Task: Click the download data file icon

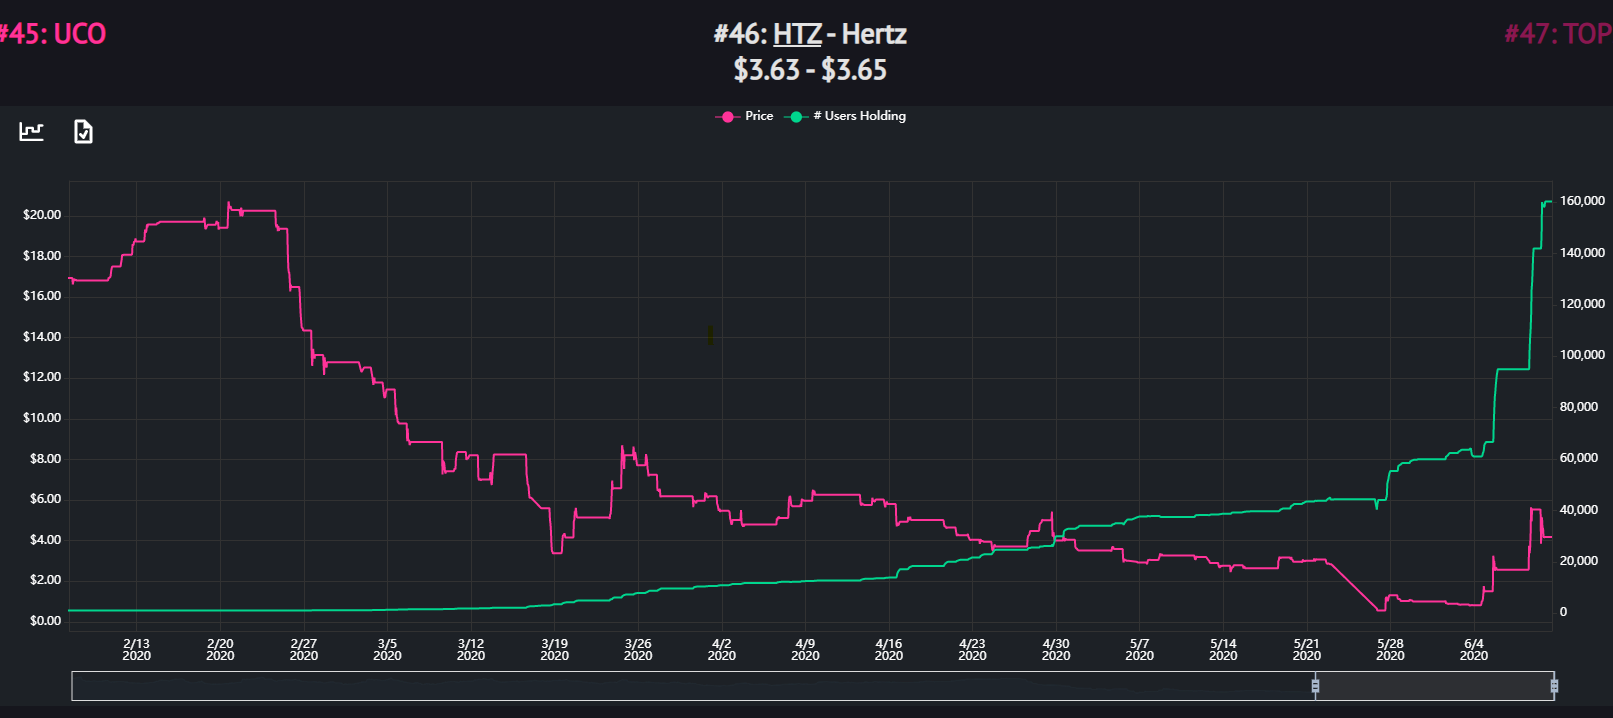Action: [x=84, y=131]
